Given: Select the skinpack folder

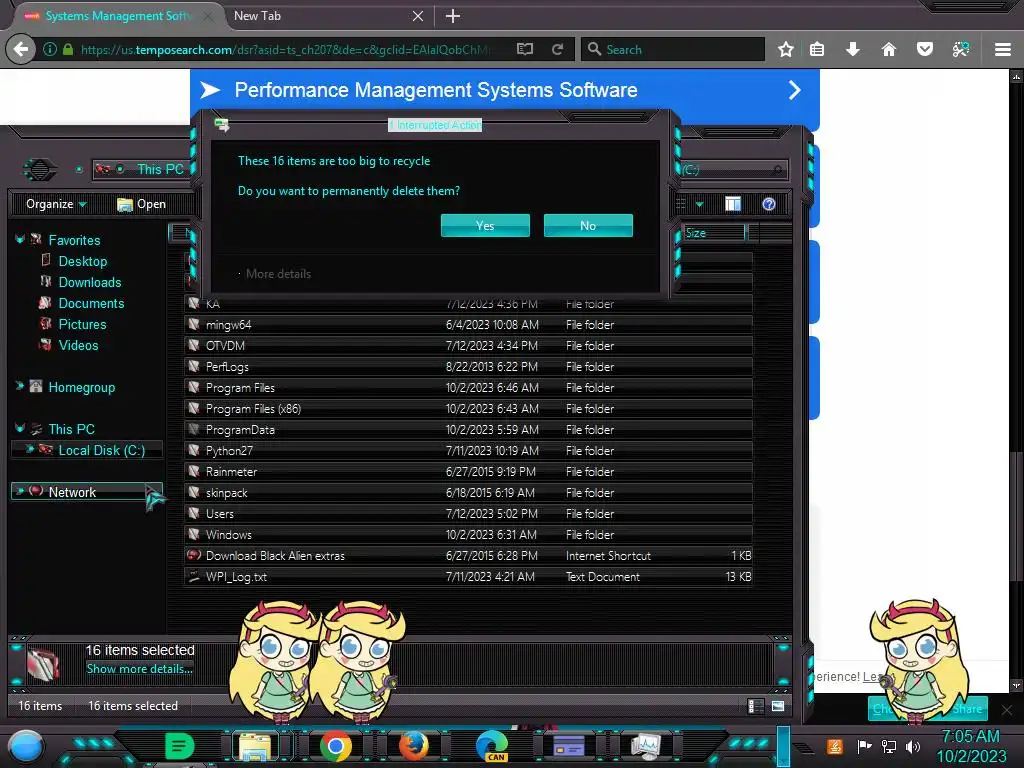Looking at the screenshot, I should [x=469, y=492].
